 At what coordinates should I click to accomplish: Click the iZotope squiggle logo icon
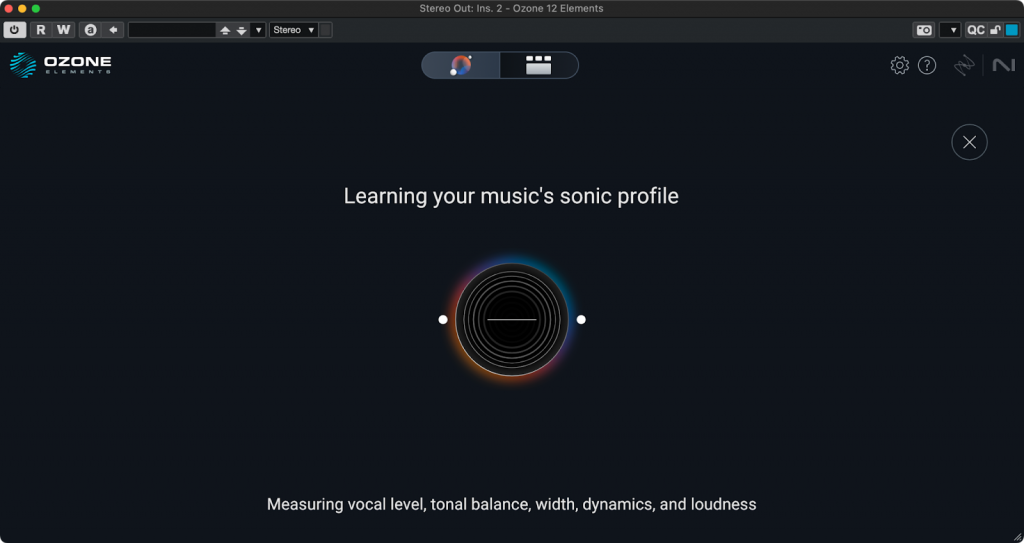coord(963,66)
